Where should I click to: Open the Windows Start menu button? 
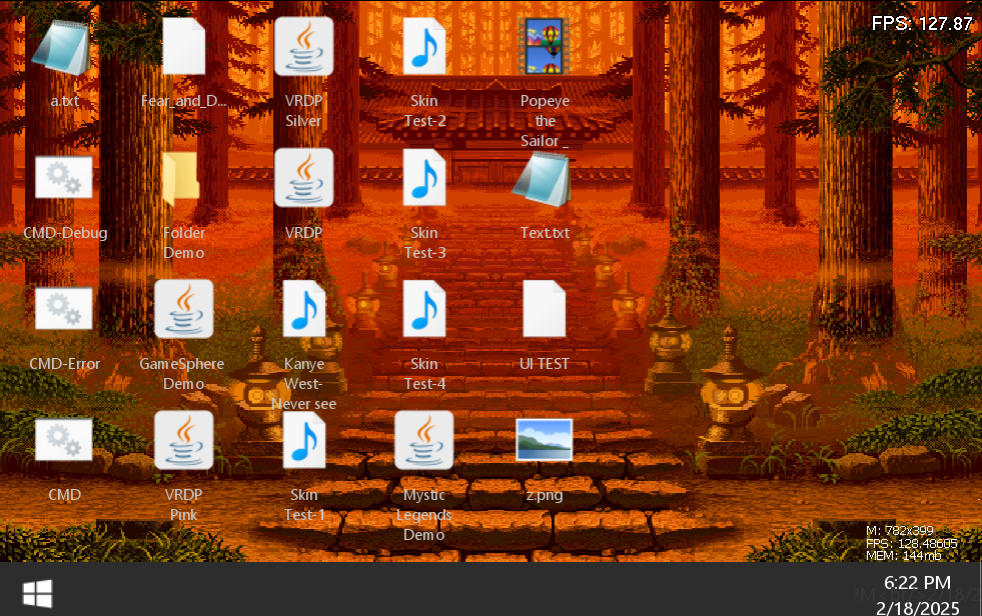pos(37,594)
